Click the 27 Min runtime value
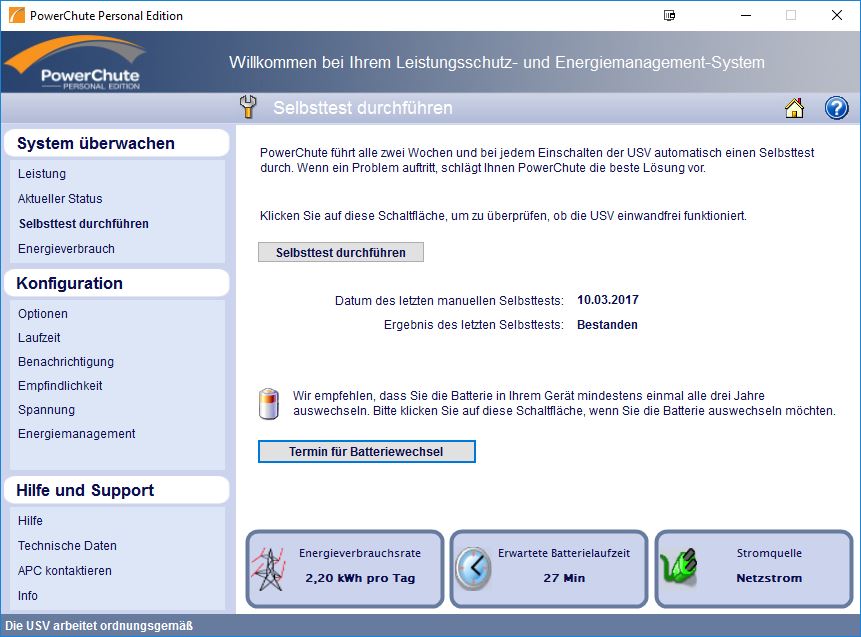The image size is (861, 637). tap(564, 578)
